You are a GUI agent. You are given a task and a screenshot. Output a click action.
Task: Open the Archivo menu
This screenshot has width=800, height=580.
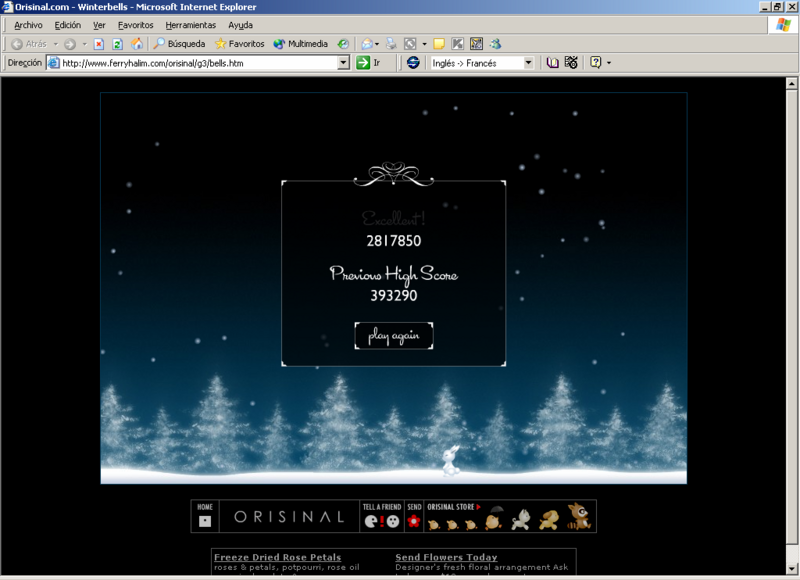[x=28, y=24]
